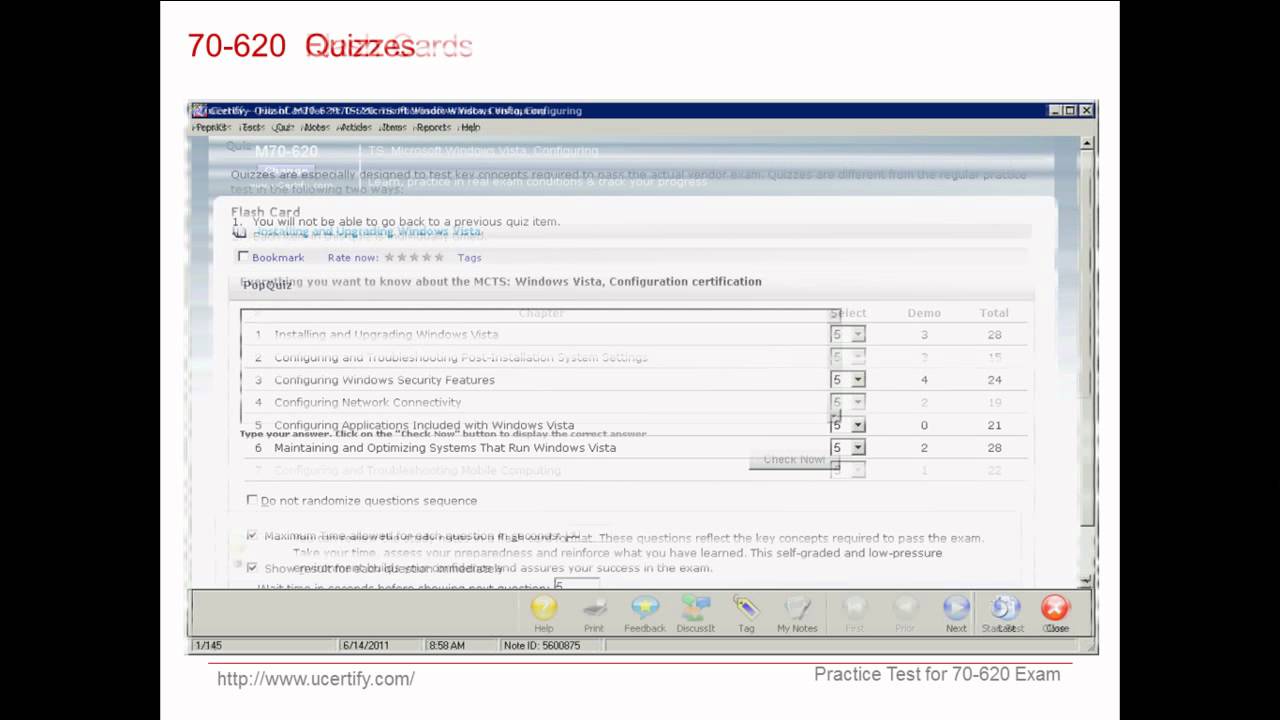Open Select dropdown for Configuring Applications row

(848, 425)
